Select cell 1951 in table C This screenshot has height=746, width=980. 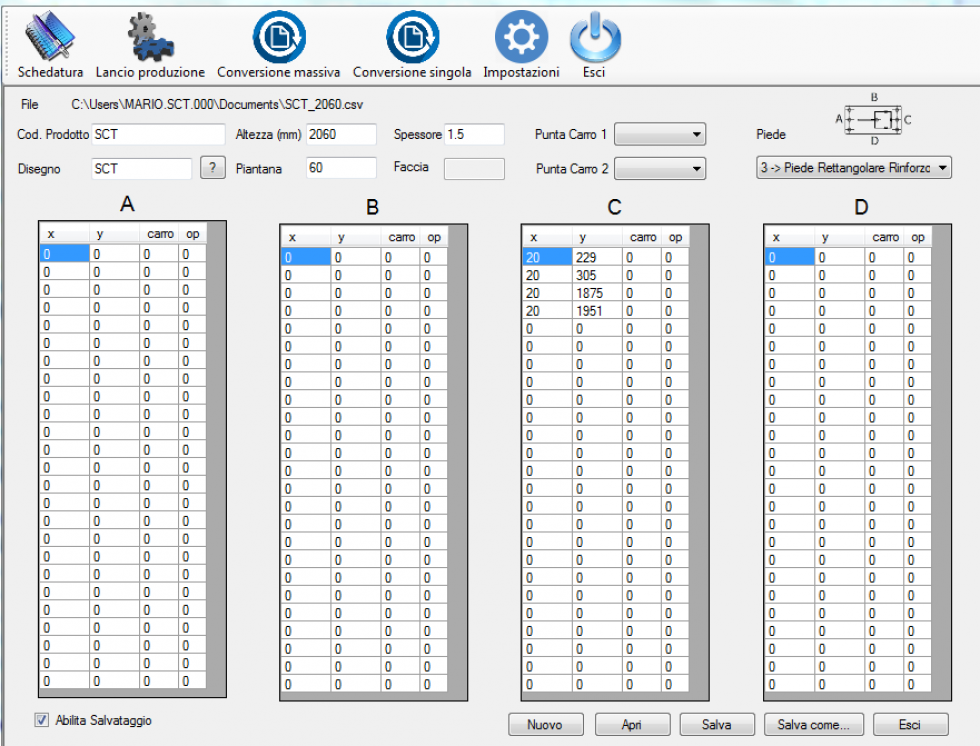click(597, 311)
